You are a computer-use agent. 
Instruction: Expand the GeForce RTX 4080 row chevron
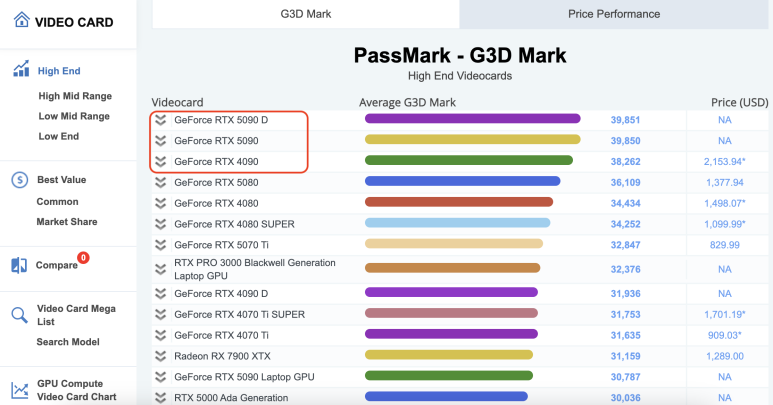point(160,203)
